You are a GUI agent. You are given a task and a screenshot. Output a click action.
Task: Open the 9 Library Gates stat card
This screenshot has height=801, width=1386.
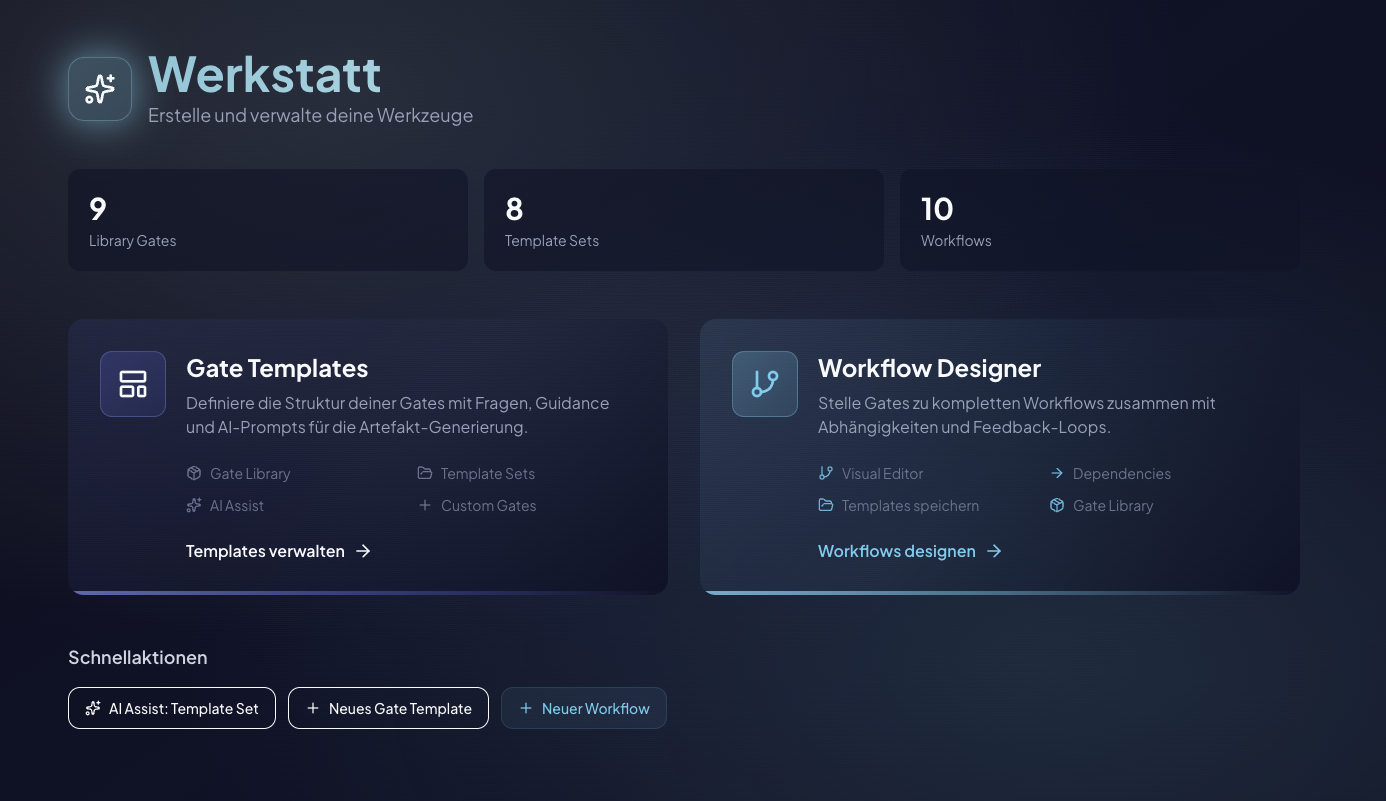point(268,220)
